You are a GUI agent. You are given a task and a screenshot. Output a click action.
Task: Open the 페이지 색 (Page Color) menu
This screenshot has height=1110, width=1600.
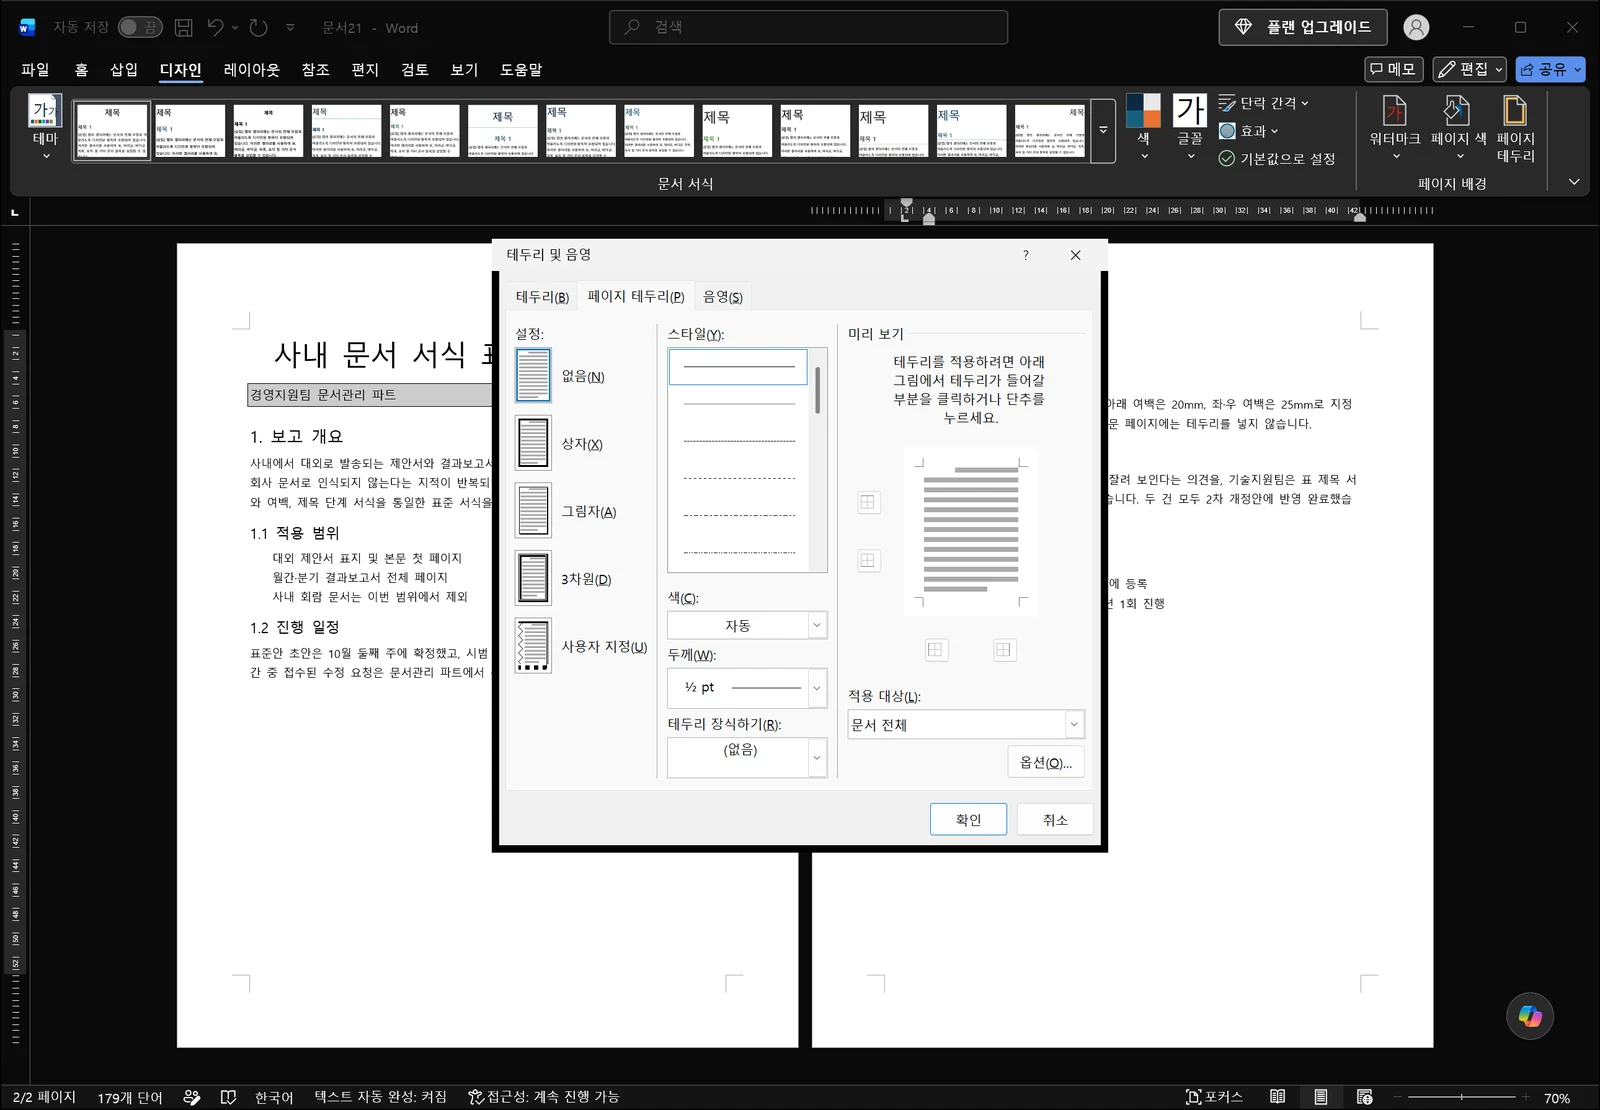tap(1458, 128)
